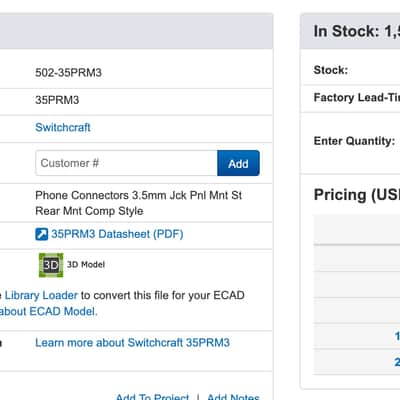
Task: Click the Enter Quantity label
Action: [x=354, y=141]
